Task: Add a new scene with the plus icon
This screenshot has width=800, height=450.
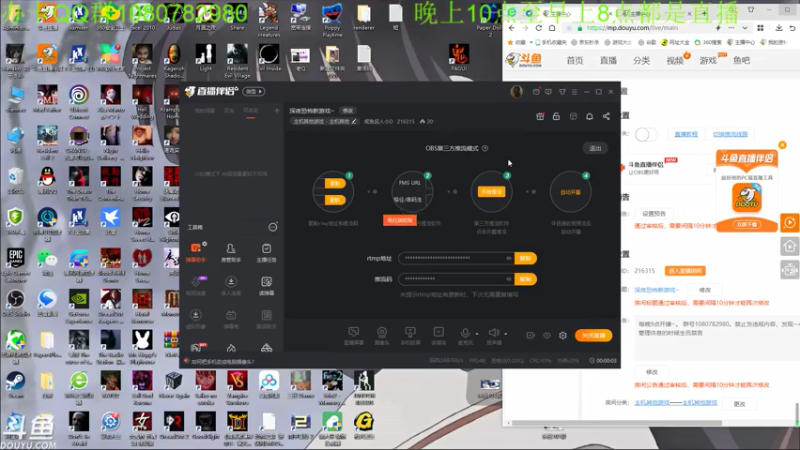Action: [277, 110]
